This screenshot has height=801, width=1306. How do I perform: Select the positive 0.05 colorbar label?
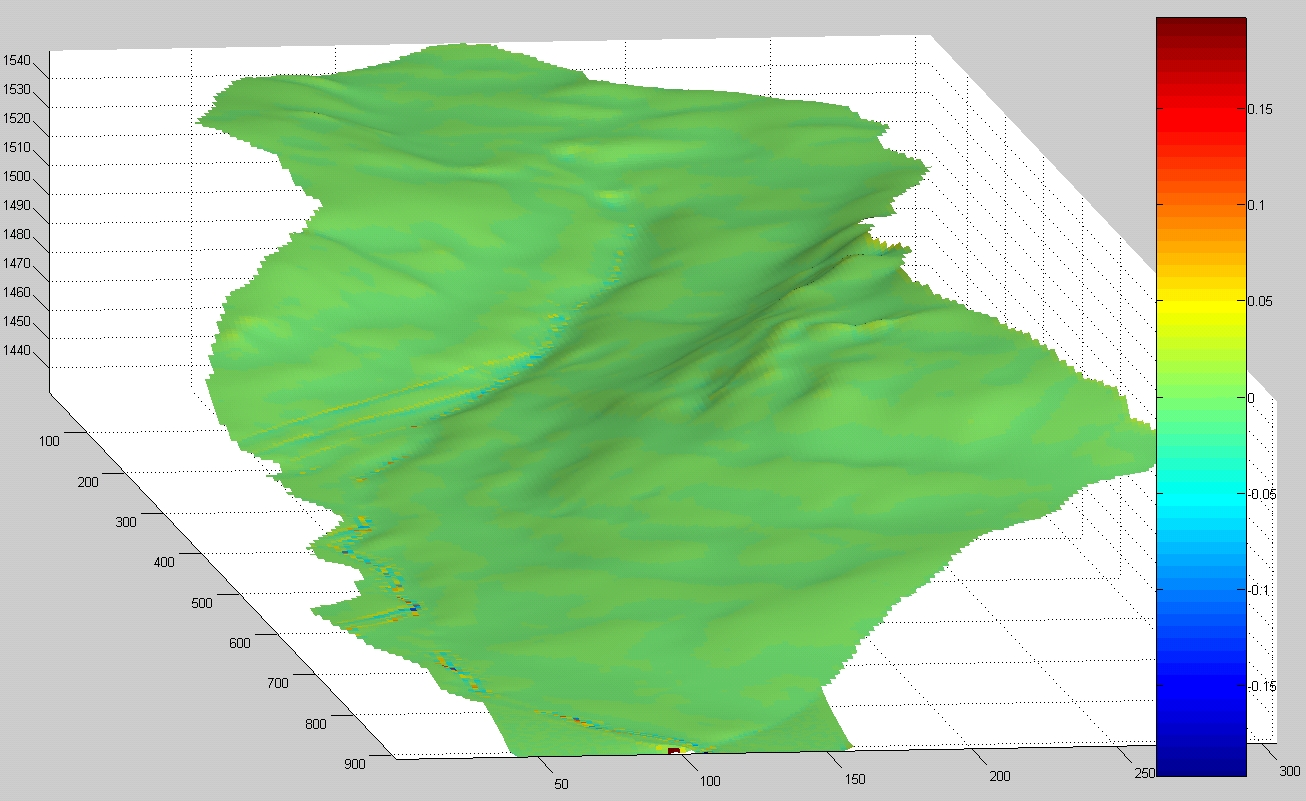coord(1261,301)
